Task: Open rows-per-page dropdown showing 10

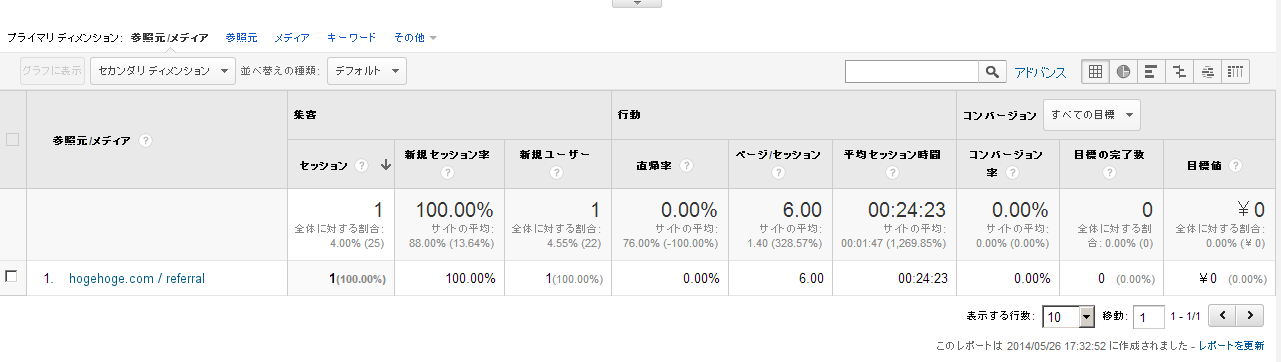Action: coord(1070,316)
